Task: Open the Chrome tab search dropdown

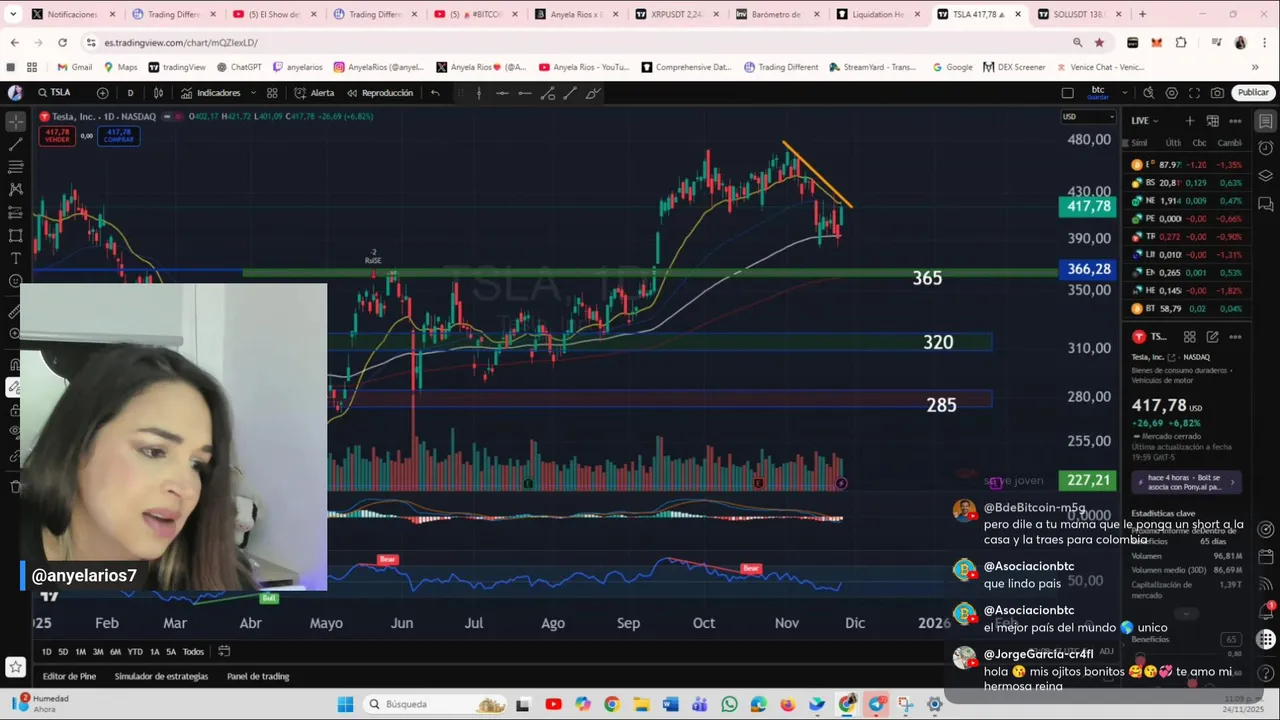Action: tap(13, 14)
